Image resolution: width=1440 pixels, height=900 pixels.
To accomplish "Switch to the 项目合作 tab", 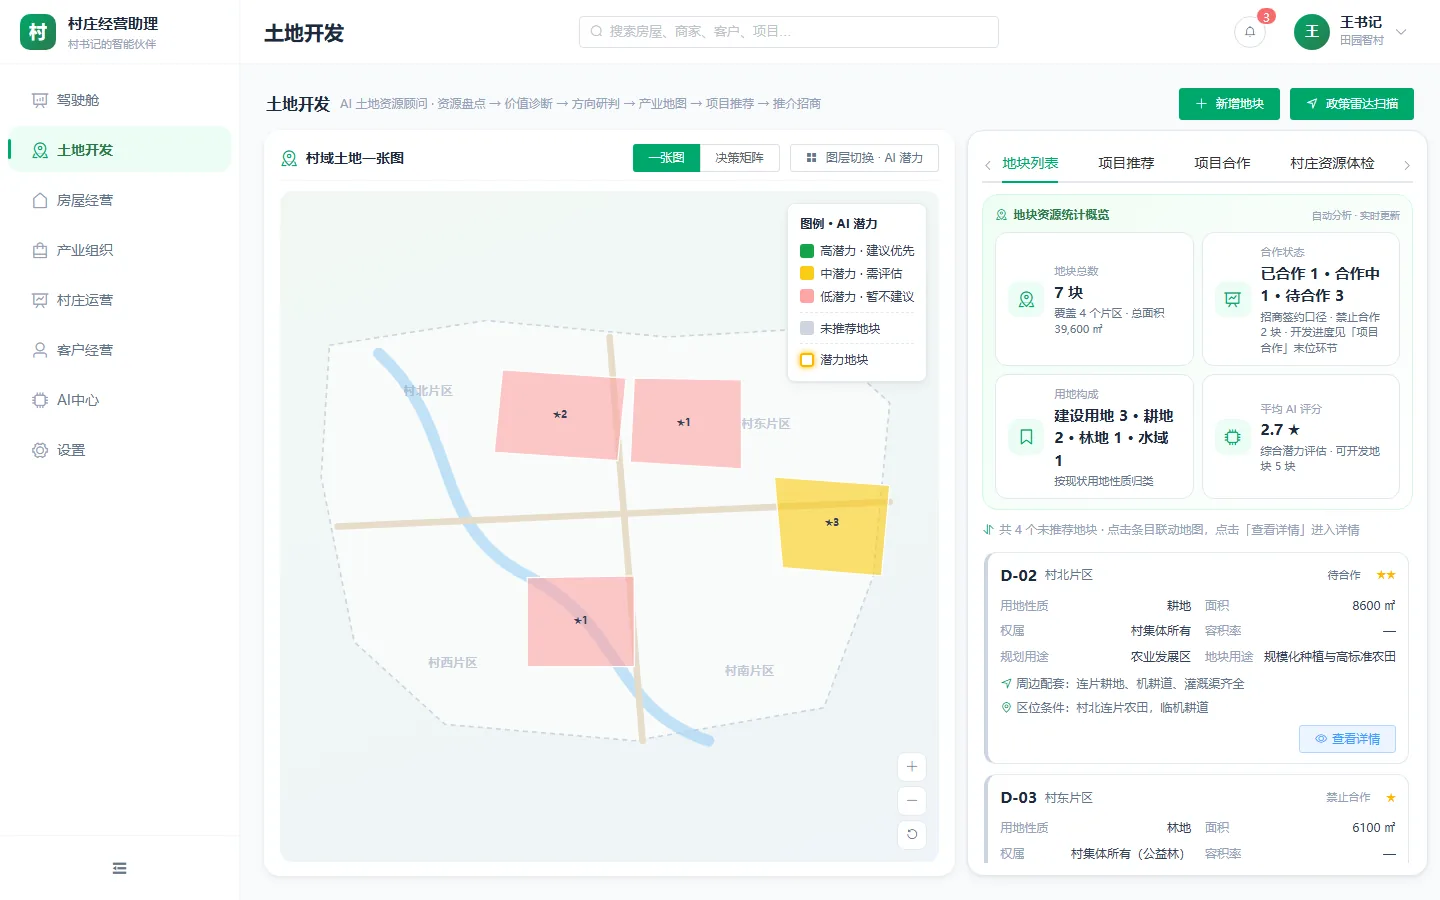I will point(1222,163).
